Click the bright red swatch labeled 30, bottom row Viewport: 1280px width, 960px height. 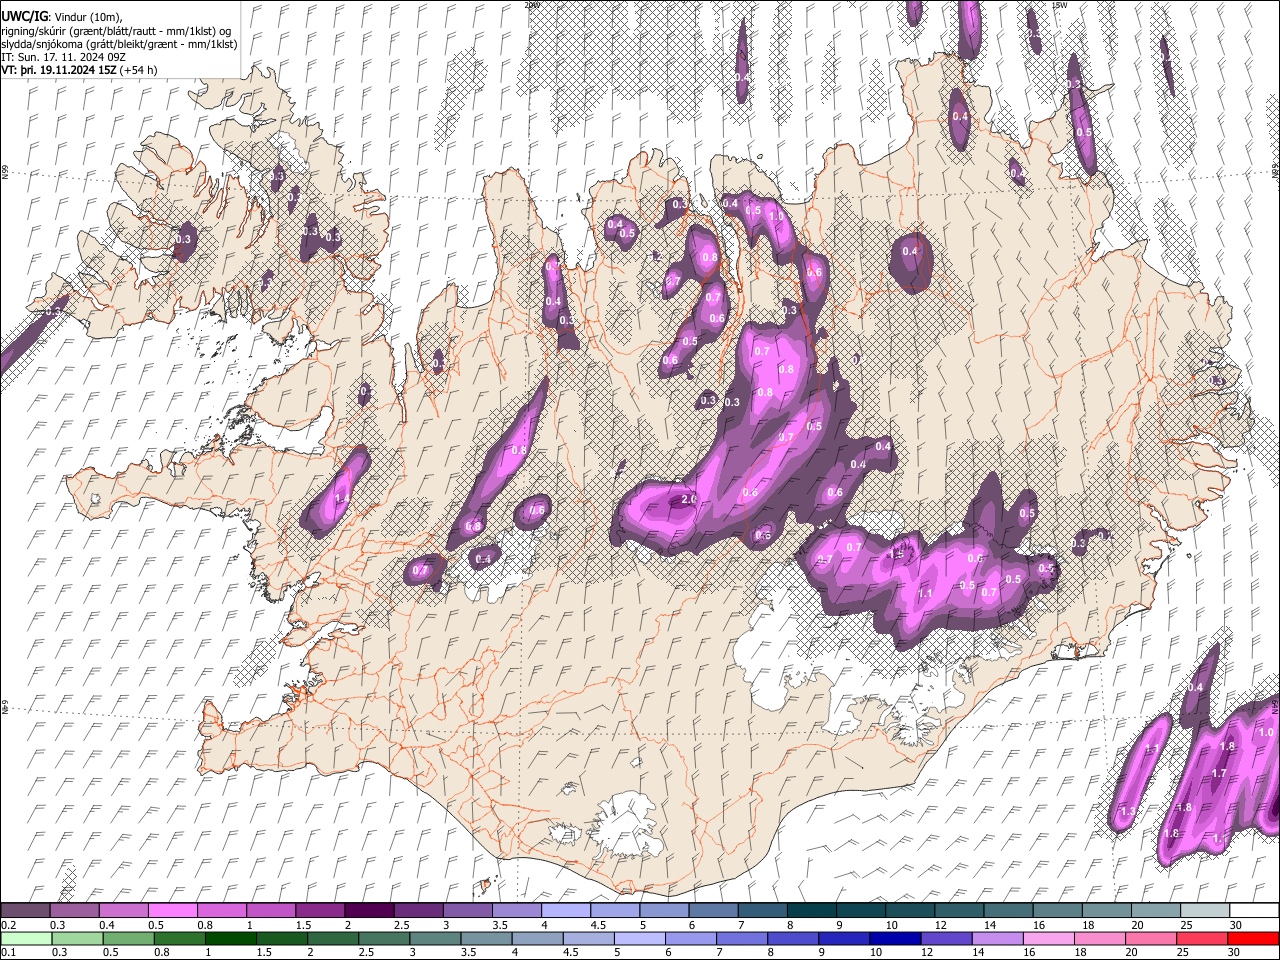point(1254,938)
